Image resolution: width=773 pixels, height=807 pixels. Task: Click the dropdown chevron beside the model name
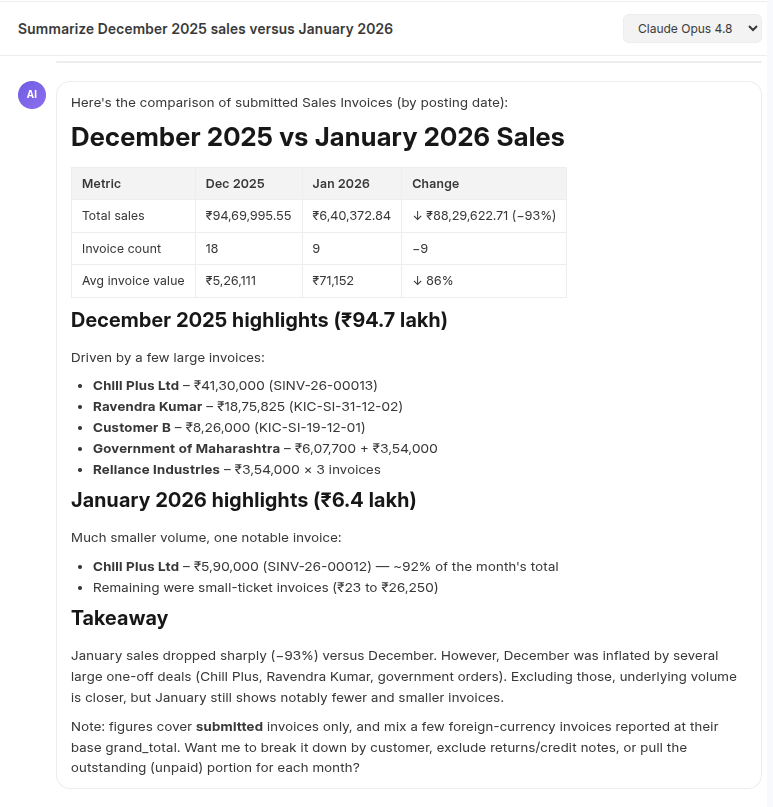[x=752, y=28]
